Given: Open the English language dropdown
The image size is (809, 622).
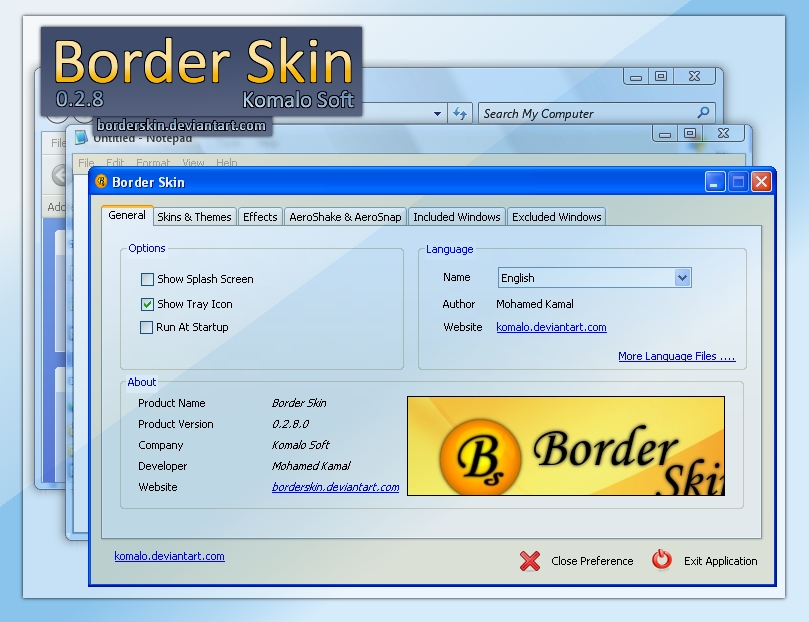Looking at the screenshot, I should (681, 278).
